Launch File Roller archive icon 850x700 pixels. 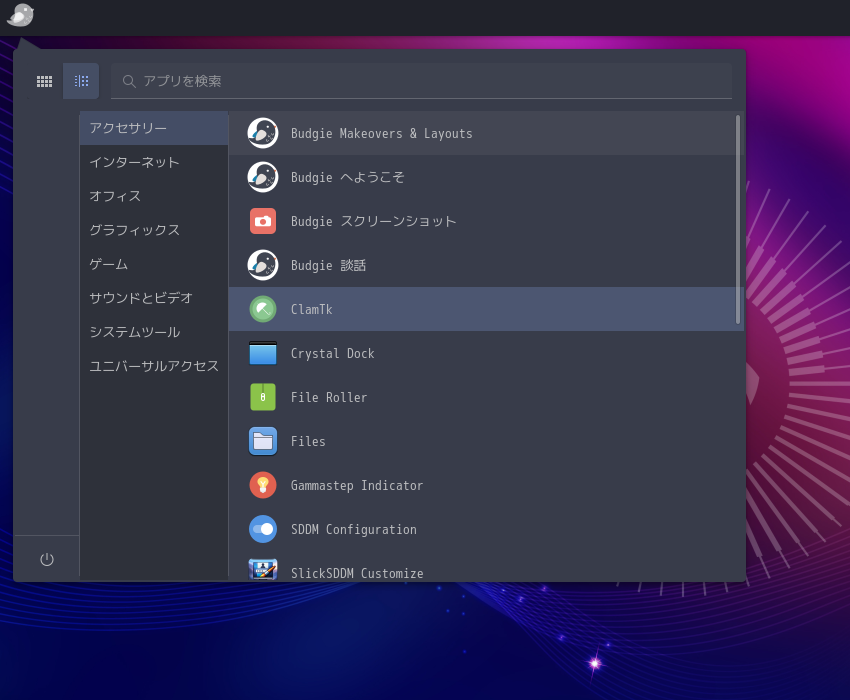[263, 397]
